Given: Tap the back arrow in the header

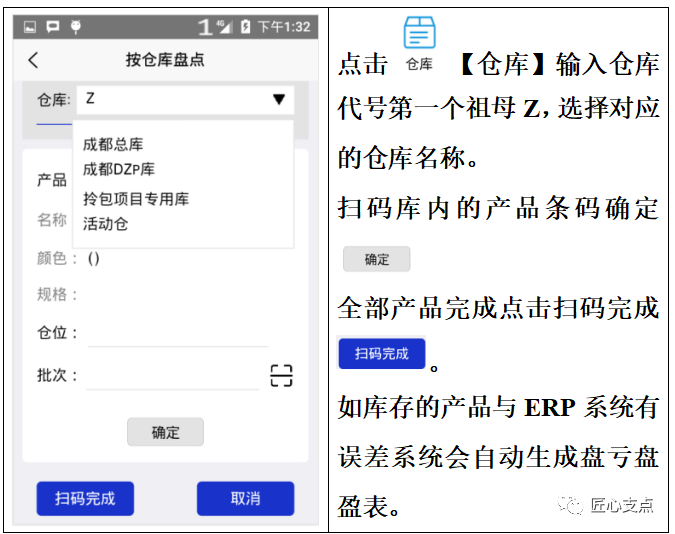Looking at the screenshot, I should point(33,60).
